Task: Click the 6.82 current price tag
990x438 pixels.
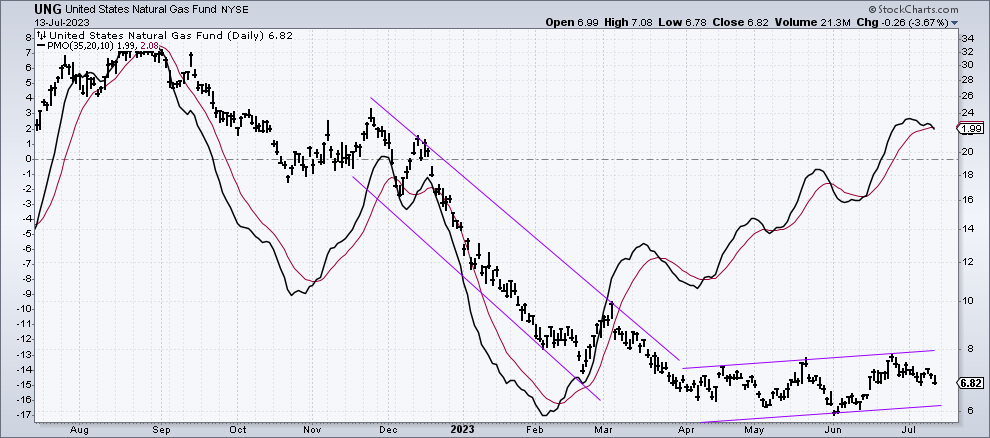Action: click(x=968, y=383)
